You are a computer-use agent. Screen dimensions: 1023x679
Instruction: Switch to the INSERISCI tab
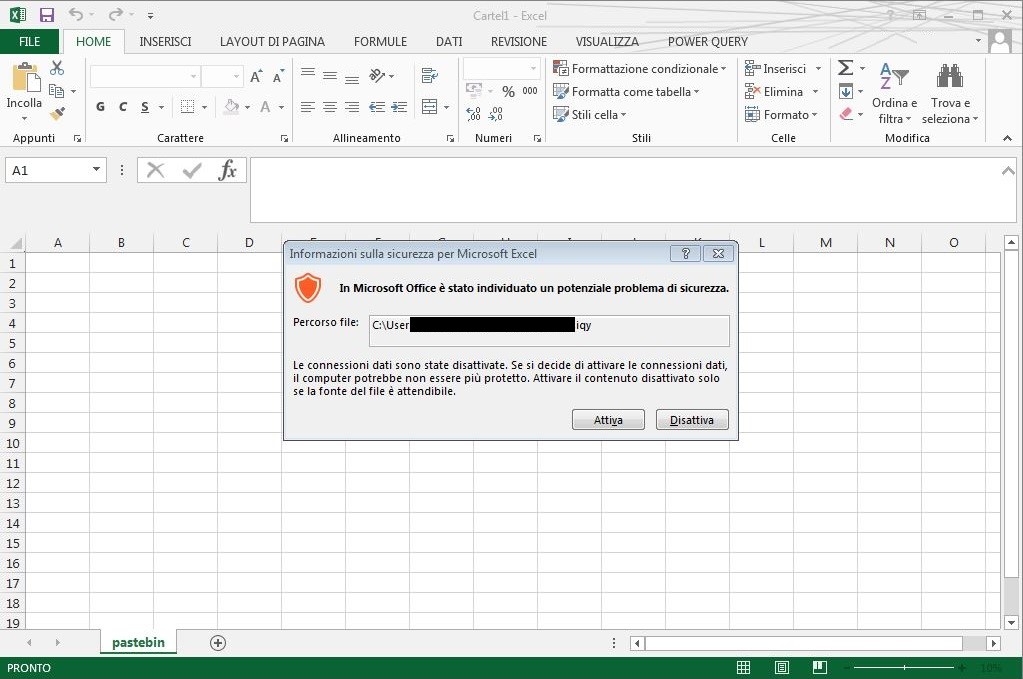(x=165, y=42)
